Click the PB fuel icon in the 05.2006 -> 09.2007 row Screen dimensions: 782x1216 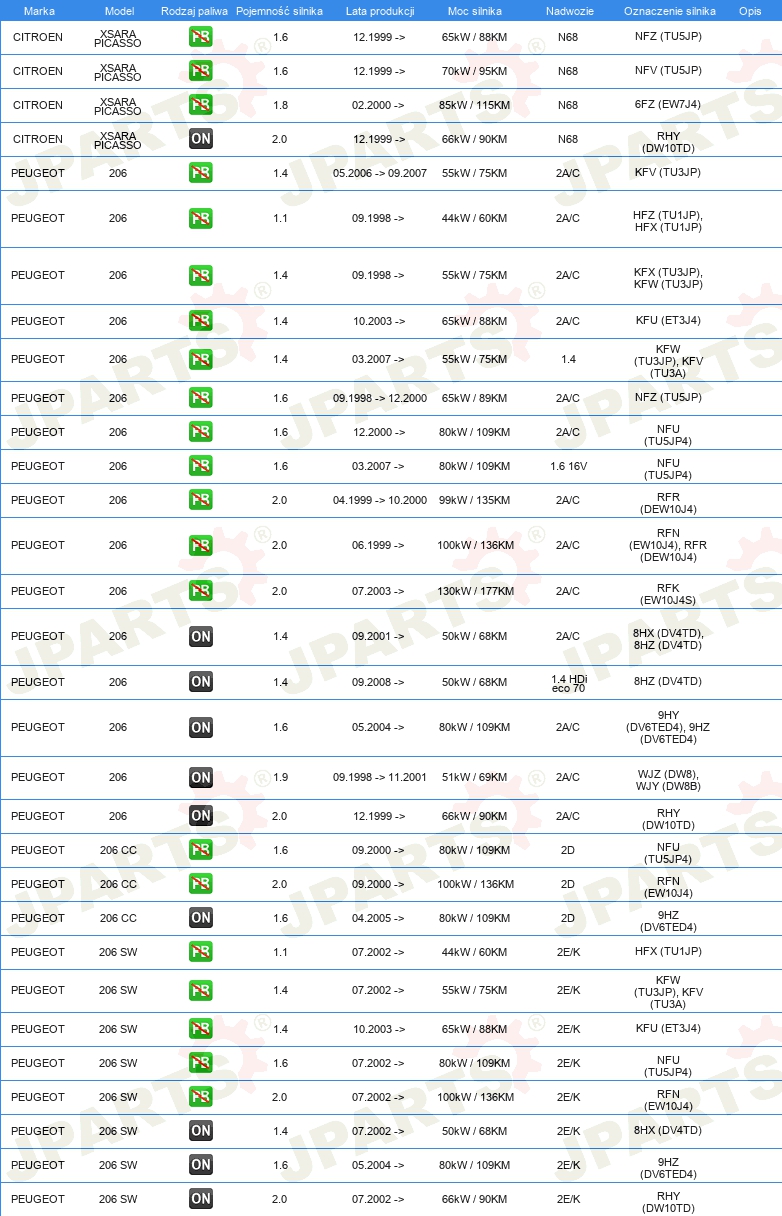pyautogui.click(x=201, y=174)
